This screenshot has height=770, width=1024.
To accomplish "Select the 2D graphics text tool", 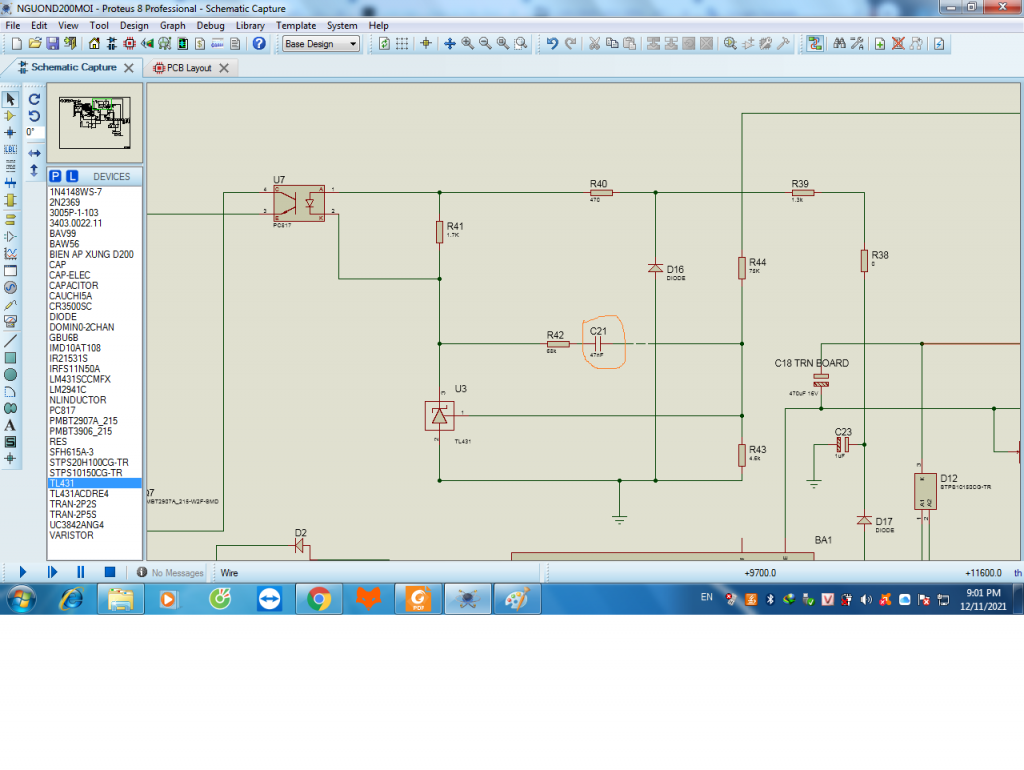I will pos(11,425).
